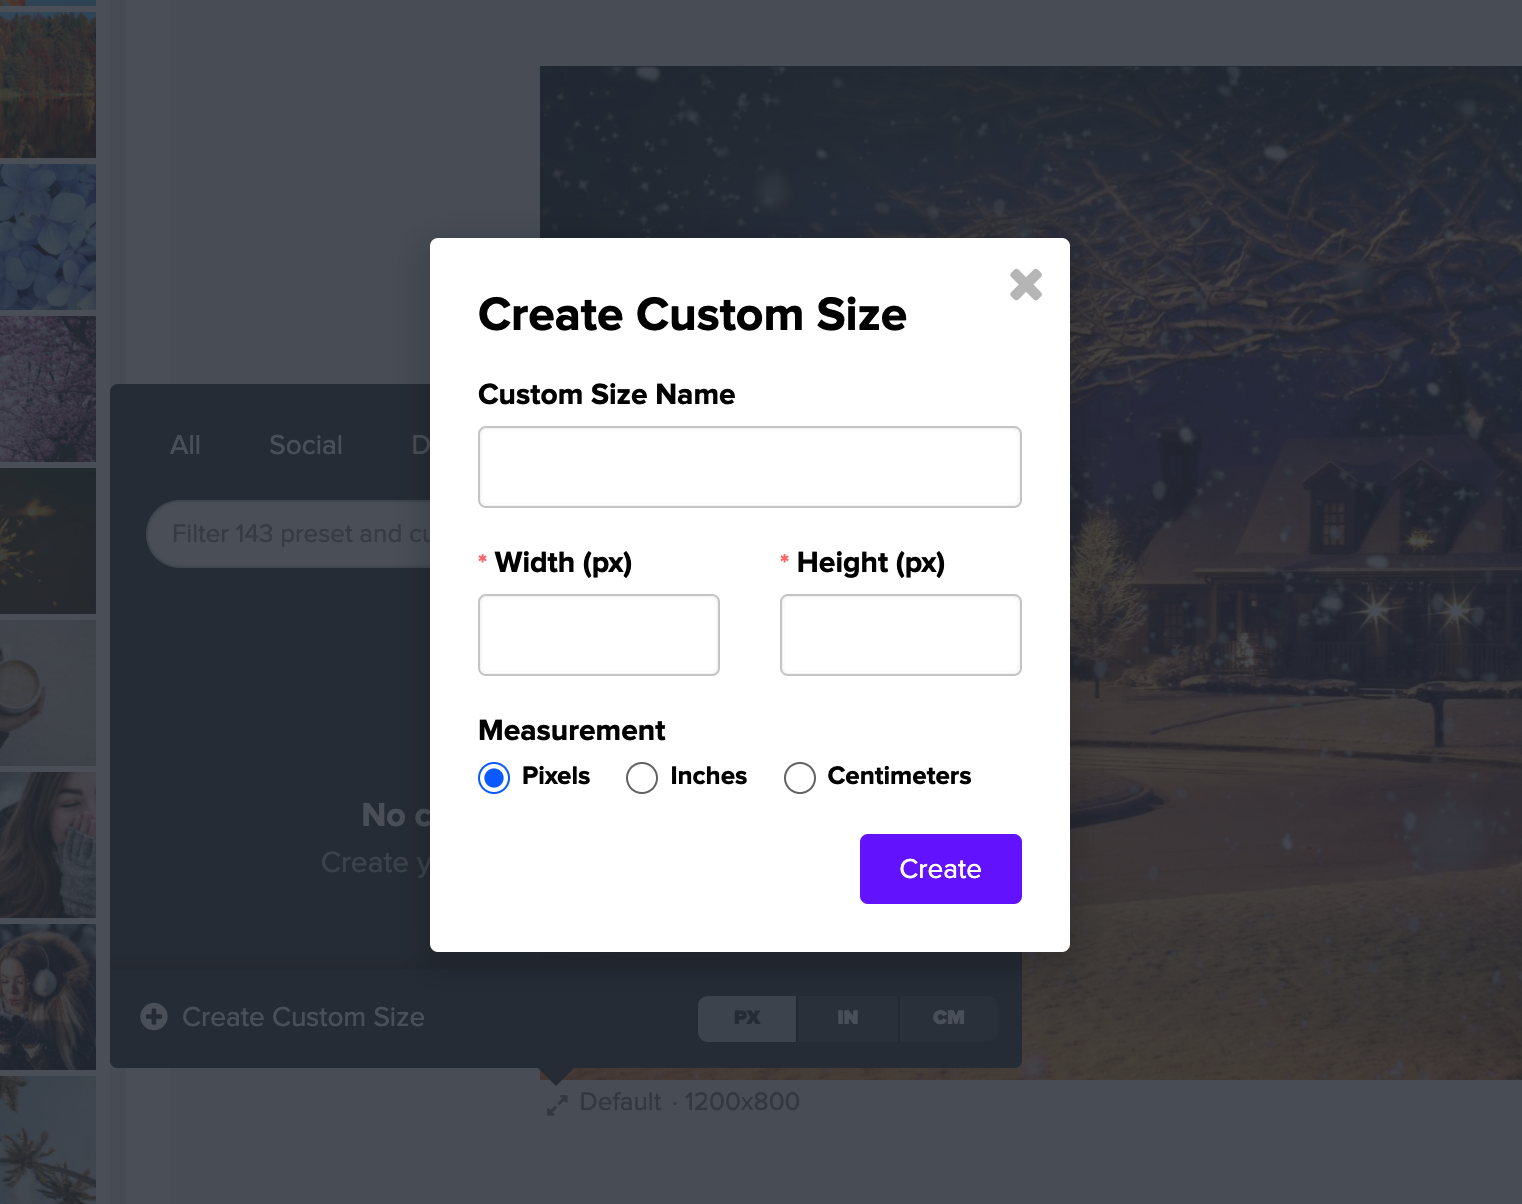Click the plus icon beside Create Custom Size
The width and height of the screenshot is (1522, 1204).
[154, 1017]
